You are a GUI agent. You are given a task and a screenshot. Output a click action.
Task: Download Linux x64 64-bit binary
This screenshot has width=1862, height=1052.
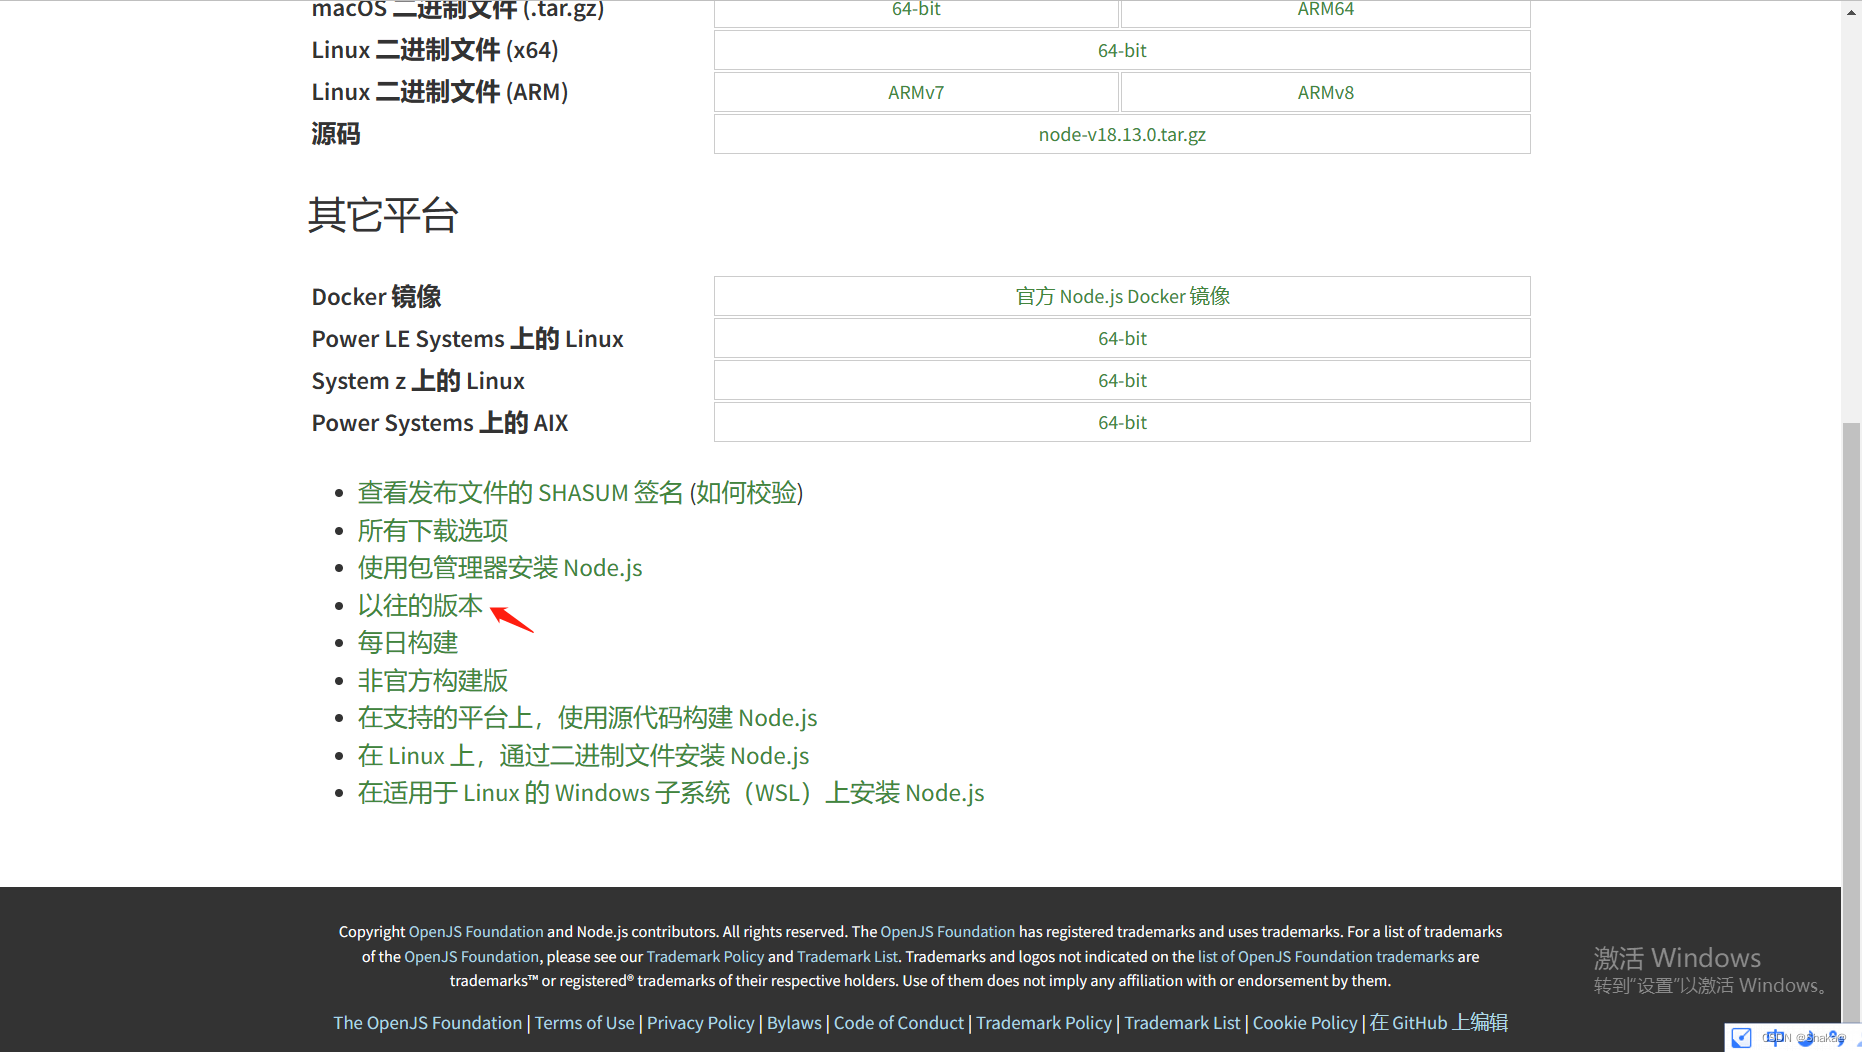tap(1122, 50)
